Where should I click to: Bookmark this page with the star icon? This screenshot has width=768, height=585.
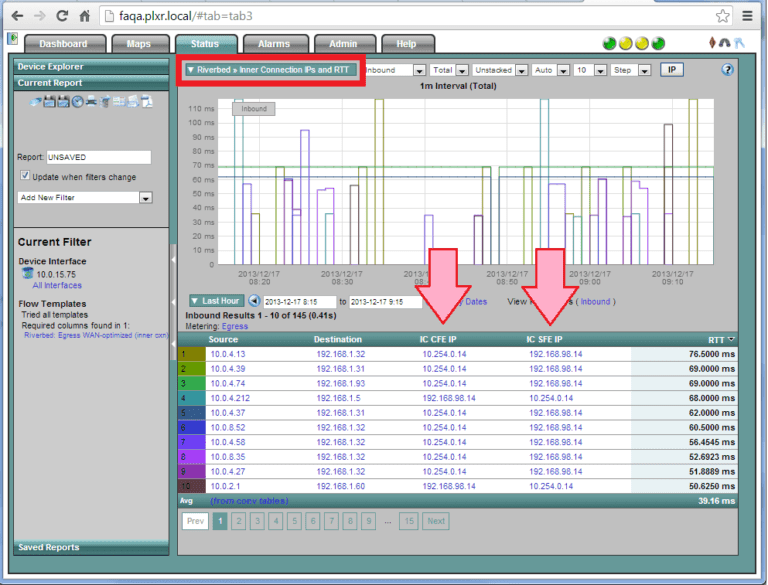click(x=722, y=16)
